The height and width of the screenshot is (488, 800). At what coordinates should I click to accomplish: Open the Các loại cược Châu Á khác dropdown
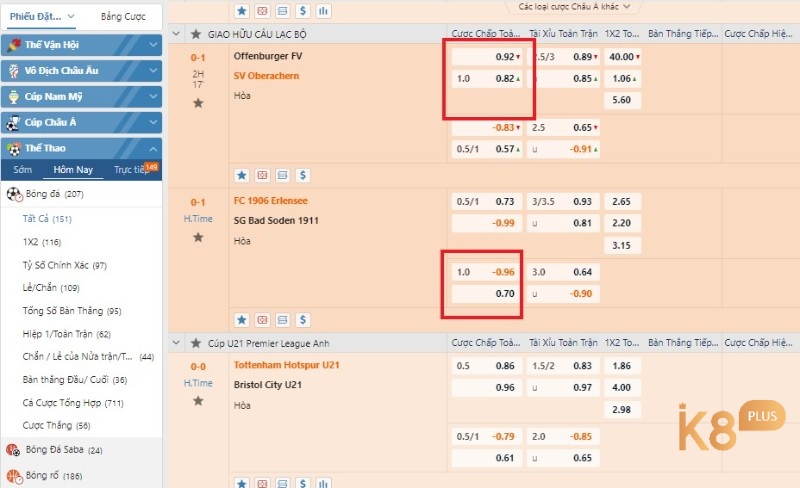(x=574, y=7)
